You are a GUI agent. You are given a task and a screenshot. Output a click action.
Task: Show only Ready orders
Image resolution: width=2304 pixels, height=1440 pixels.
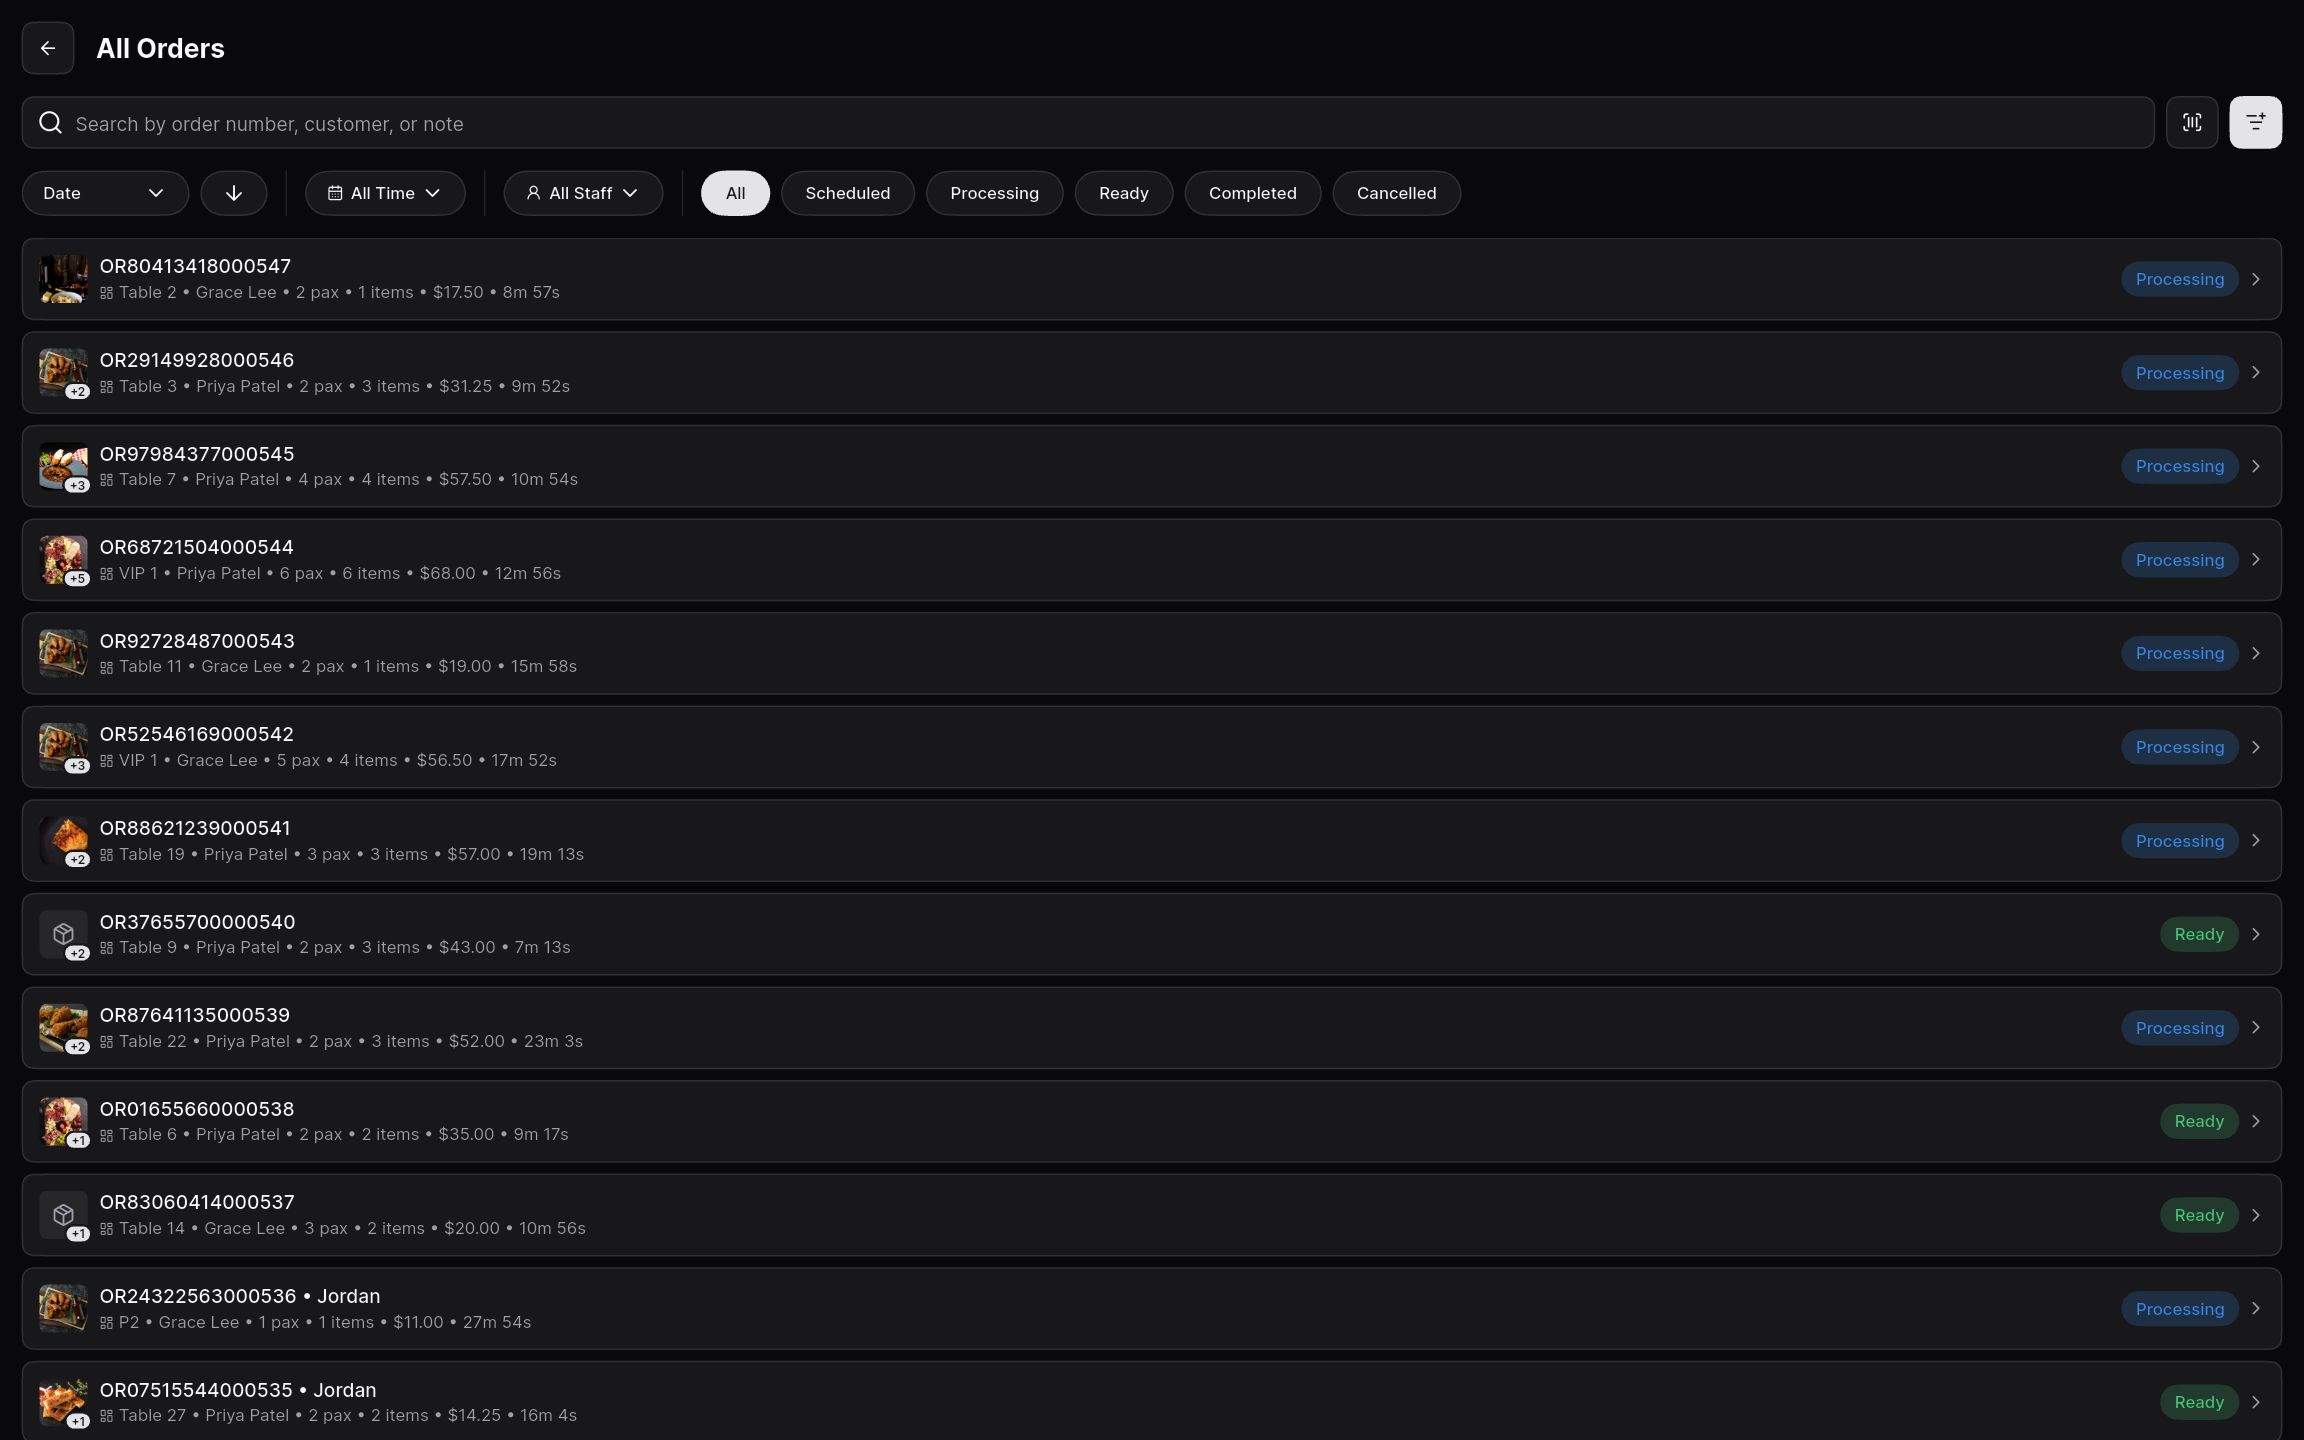click(1123, 193)
